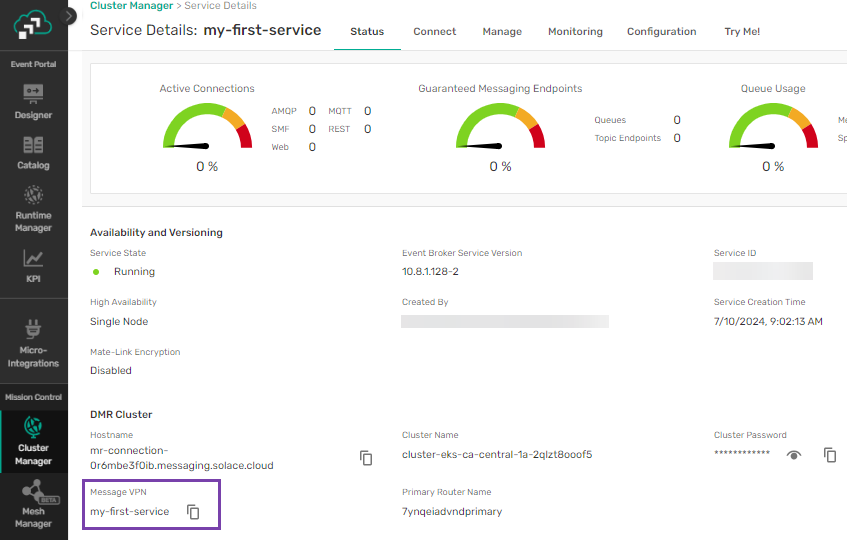Collapse the left navigation sidebar arrow

(x=69, y=16)
